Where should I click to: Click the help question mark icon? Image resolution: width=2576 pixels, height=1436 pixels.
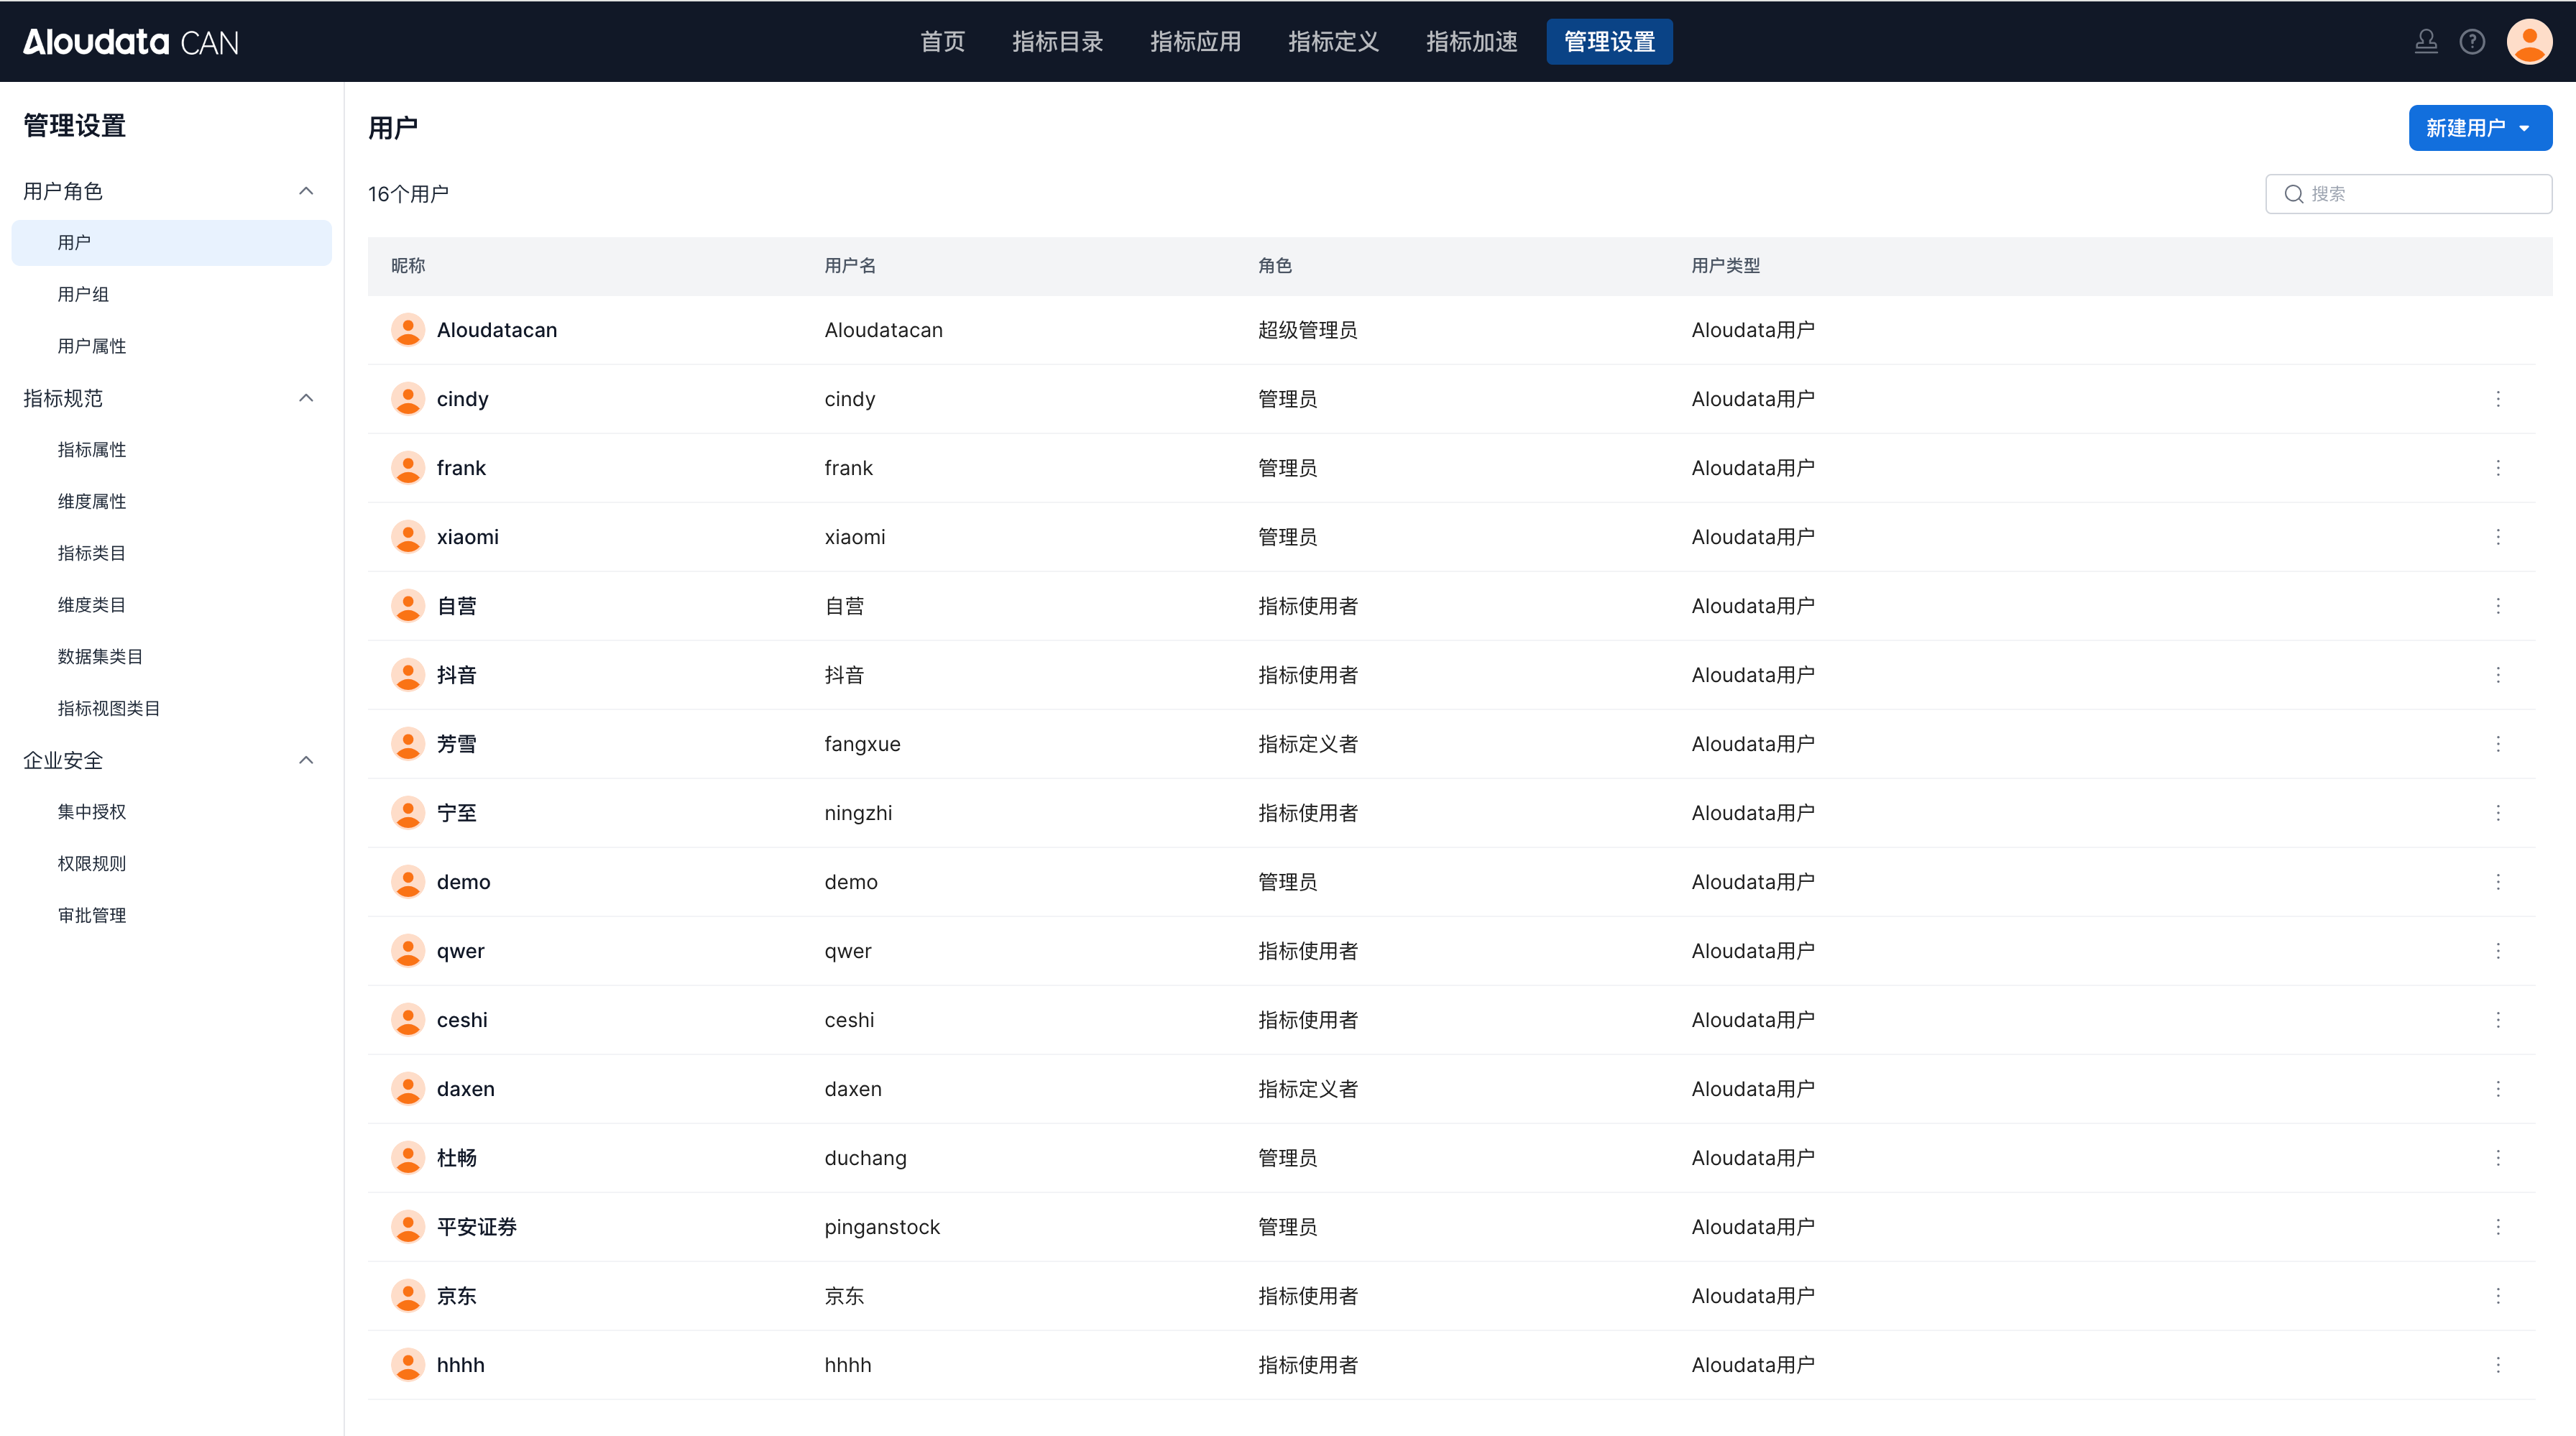pyautogui.click(x=2472, y=42)
